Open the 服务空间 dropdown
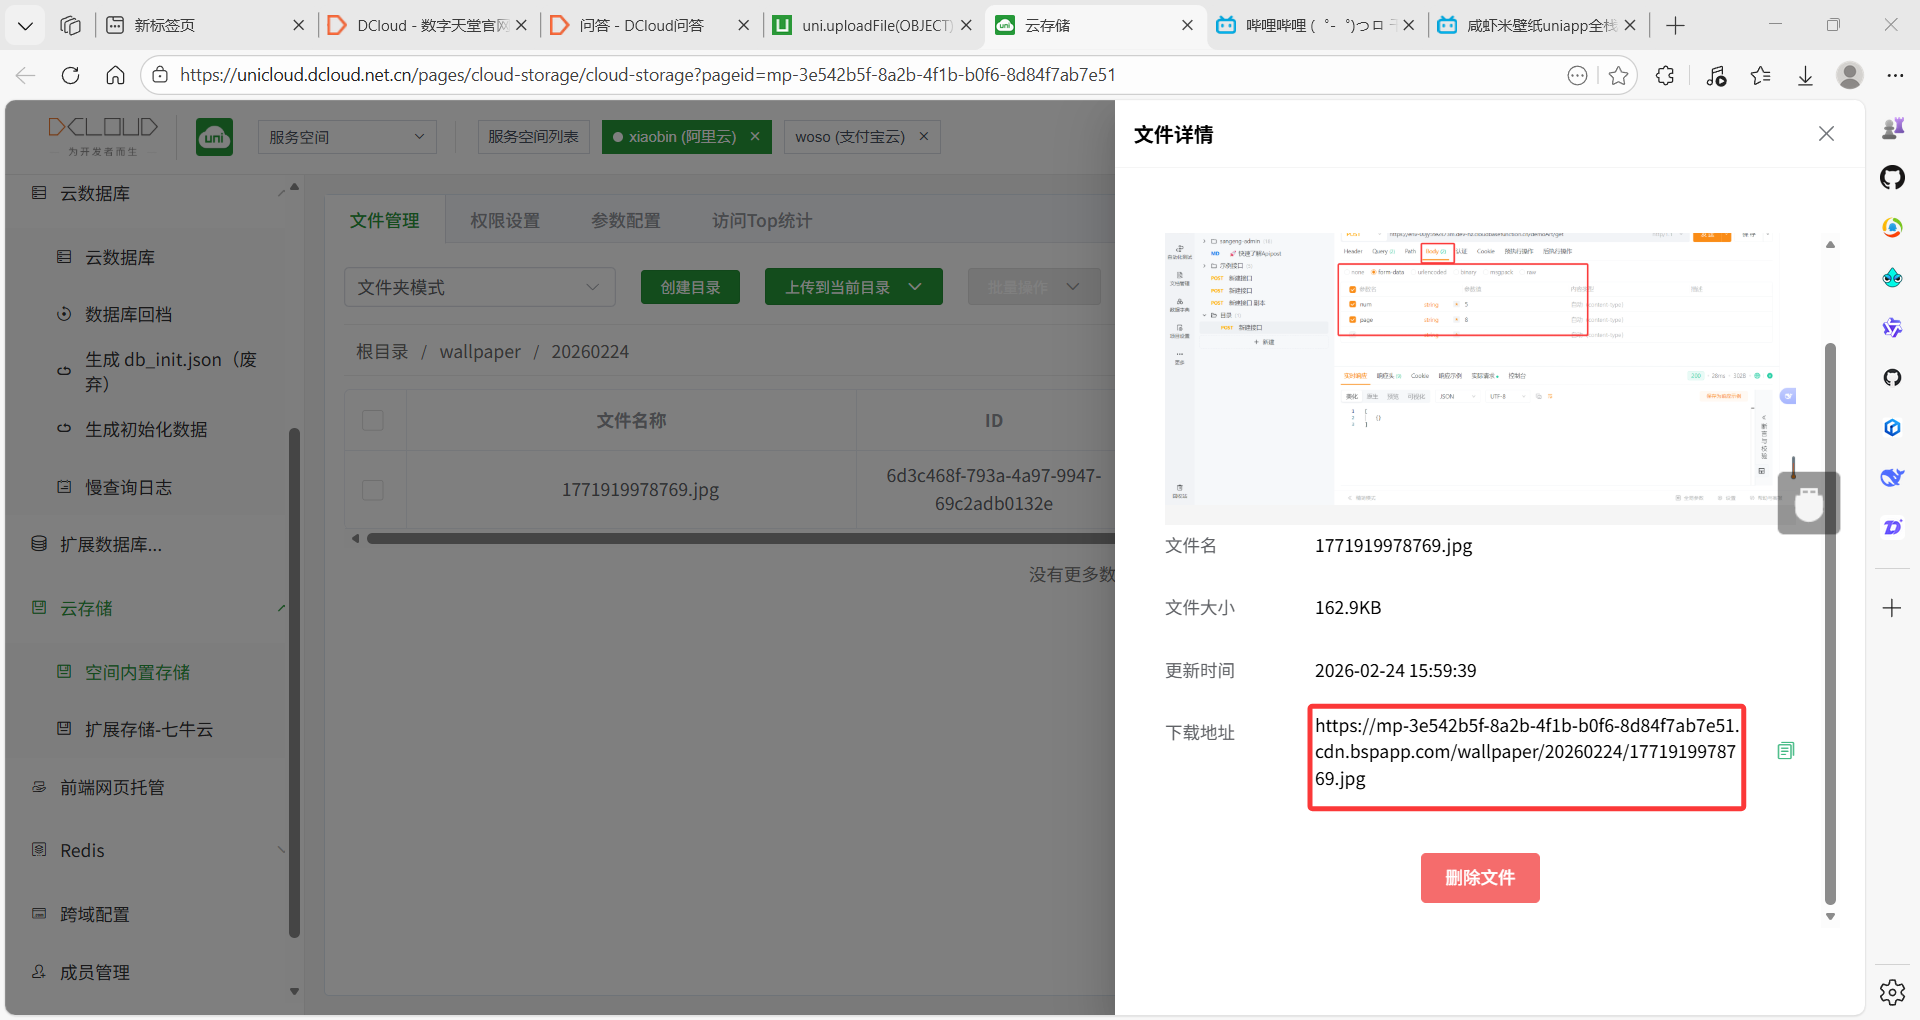 coord(346,137)
